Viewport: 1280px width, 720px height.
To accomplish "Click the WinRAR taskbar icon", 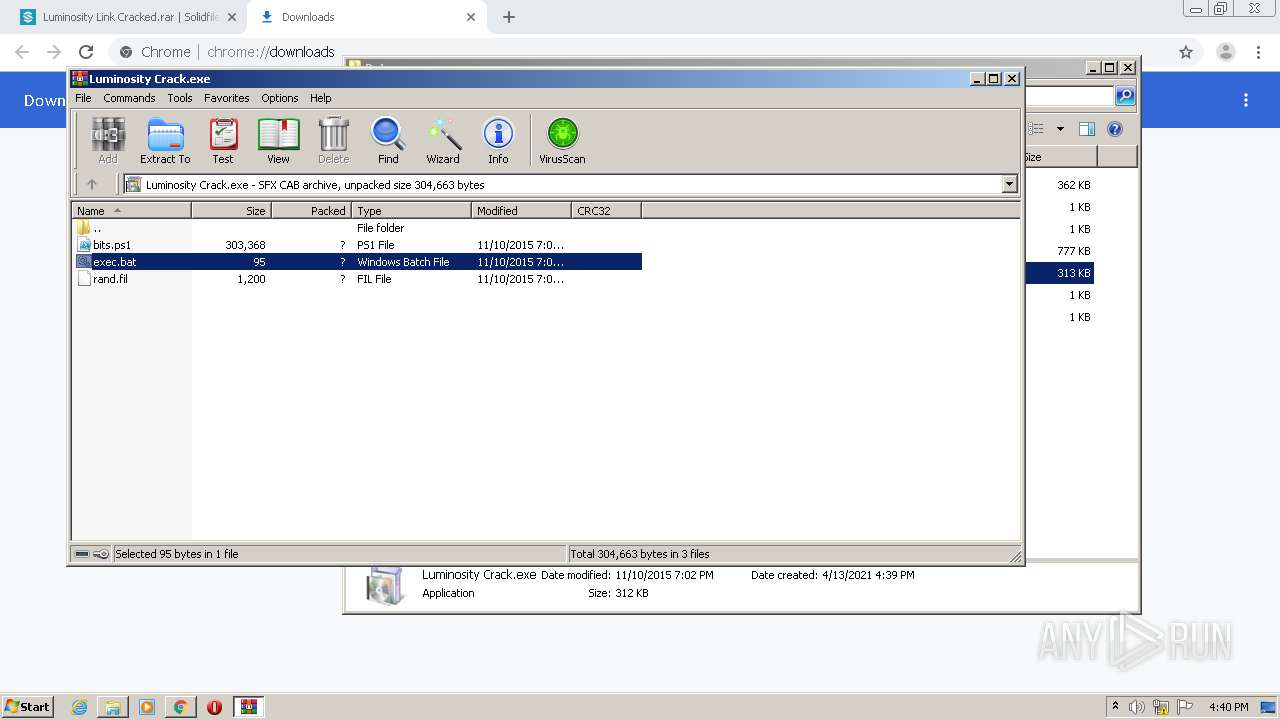I will 249,707.
